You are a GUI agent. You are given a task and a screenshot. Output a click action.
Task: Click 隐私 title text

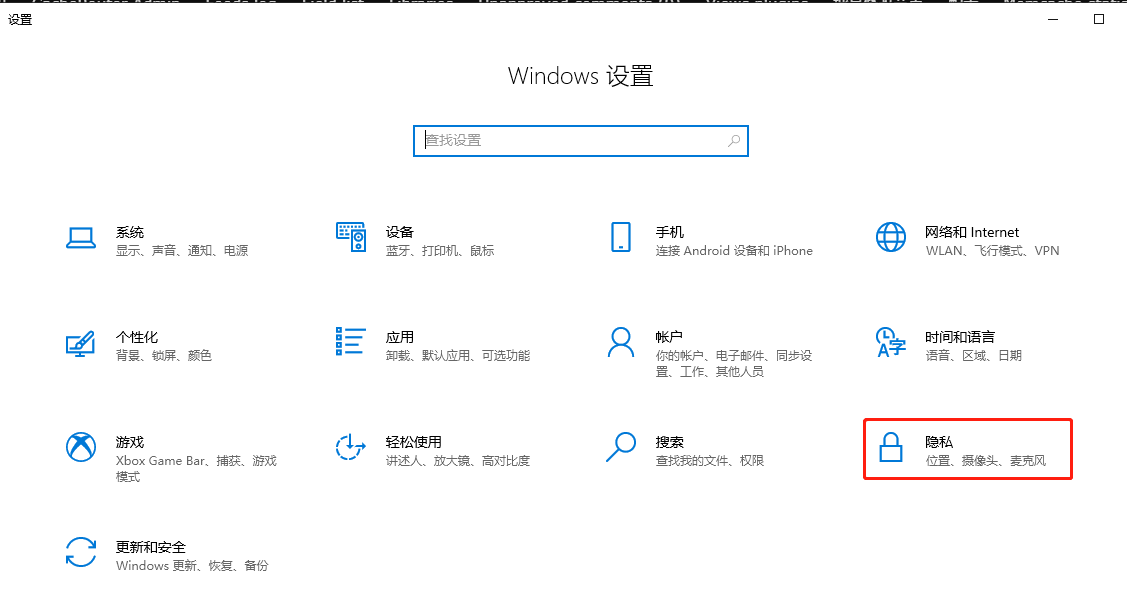pos(939,442)
